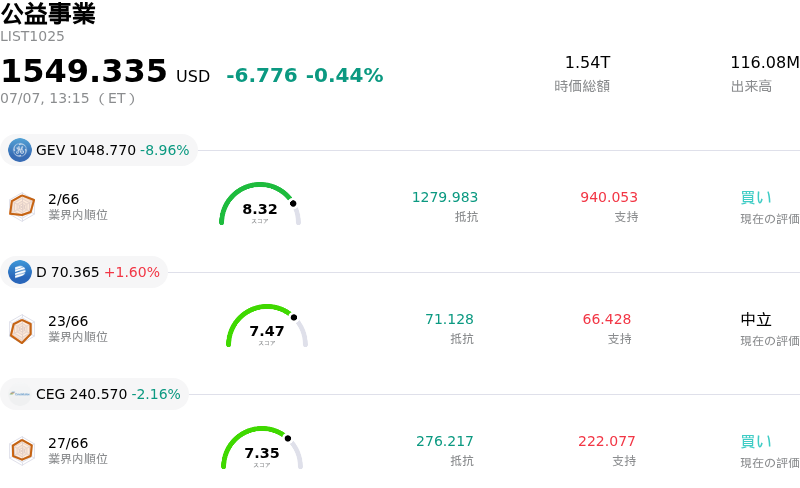This screenshot has width=800, height=488.
Task: Open the D 70.365 stock chip
Action: (84, 272)
